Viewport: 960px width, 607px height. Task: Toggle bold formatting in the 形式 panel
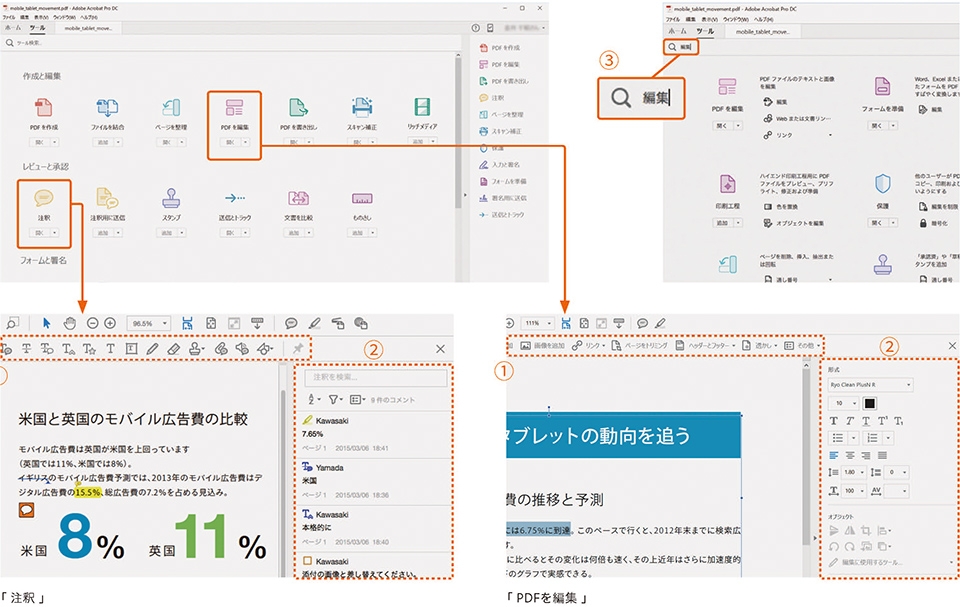tap(834, 421)
